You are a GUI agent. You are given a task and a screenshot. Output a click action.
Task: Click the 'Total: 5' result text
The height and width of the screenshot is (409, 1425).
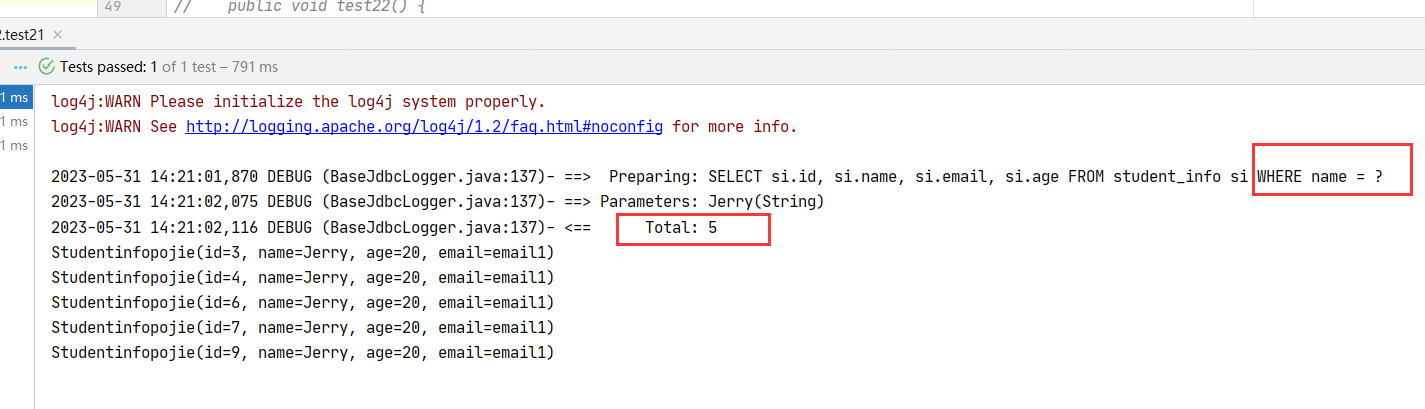click(x=681, y=228)
